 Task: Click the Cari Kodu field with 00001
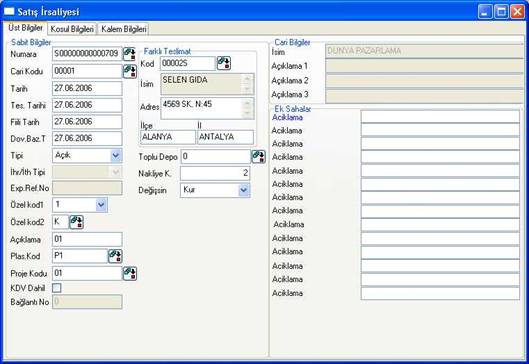point(87,71)
